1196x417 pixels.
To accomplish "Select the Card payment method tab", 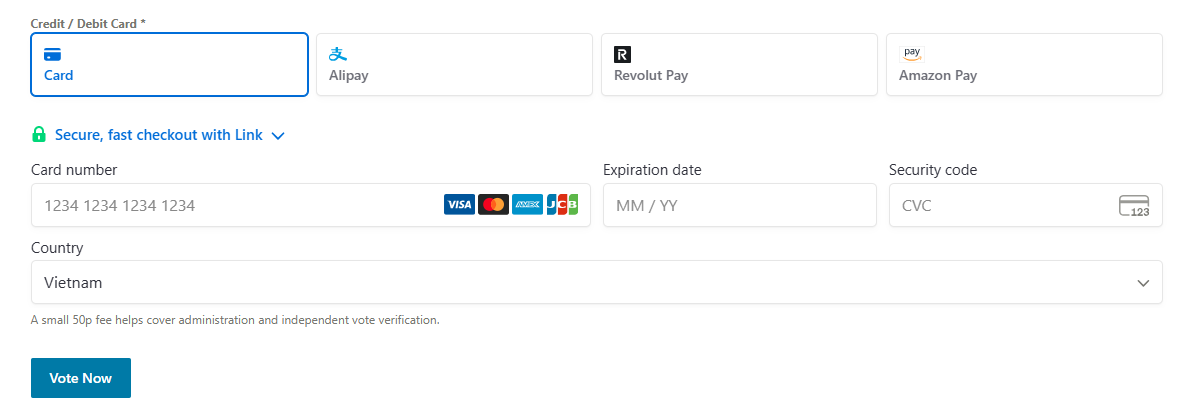I will click(169, 65).
